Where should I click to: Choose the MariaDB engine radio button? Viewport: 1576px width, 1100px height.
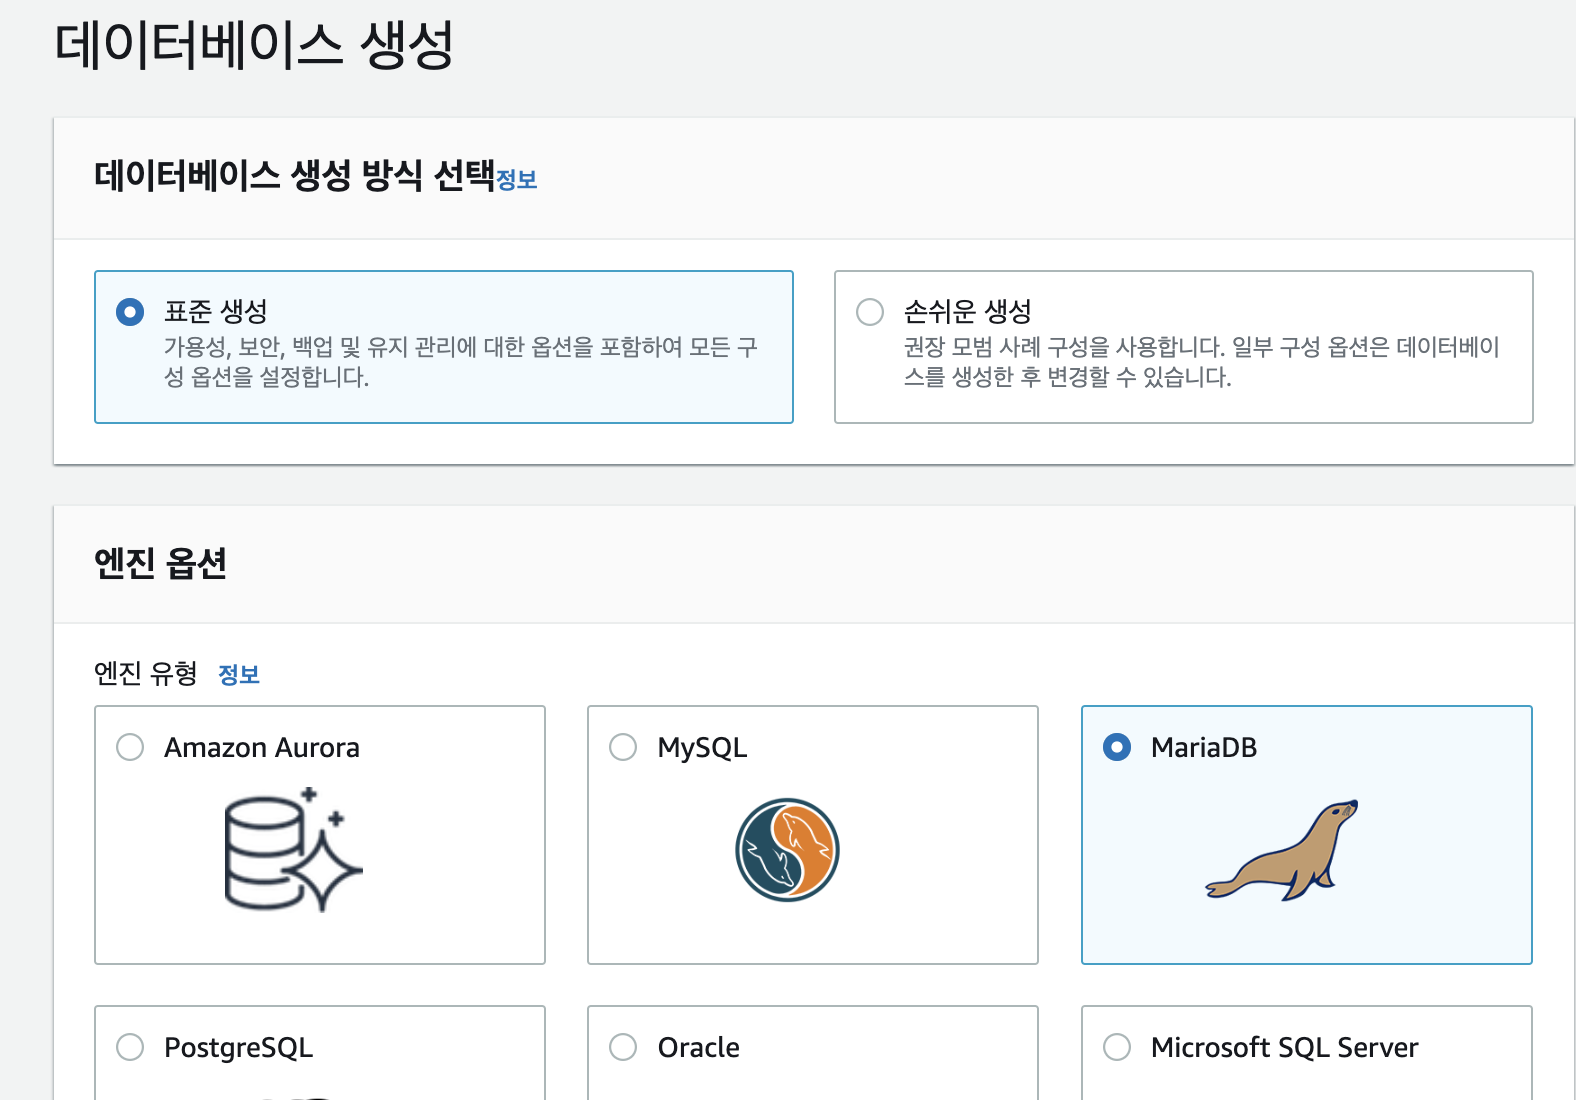[x=1117, y=747]
